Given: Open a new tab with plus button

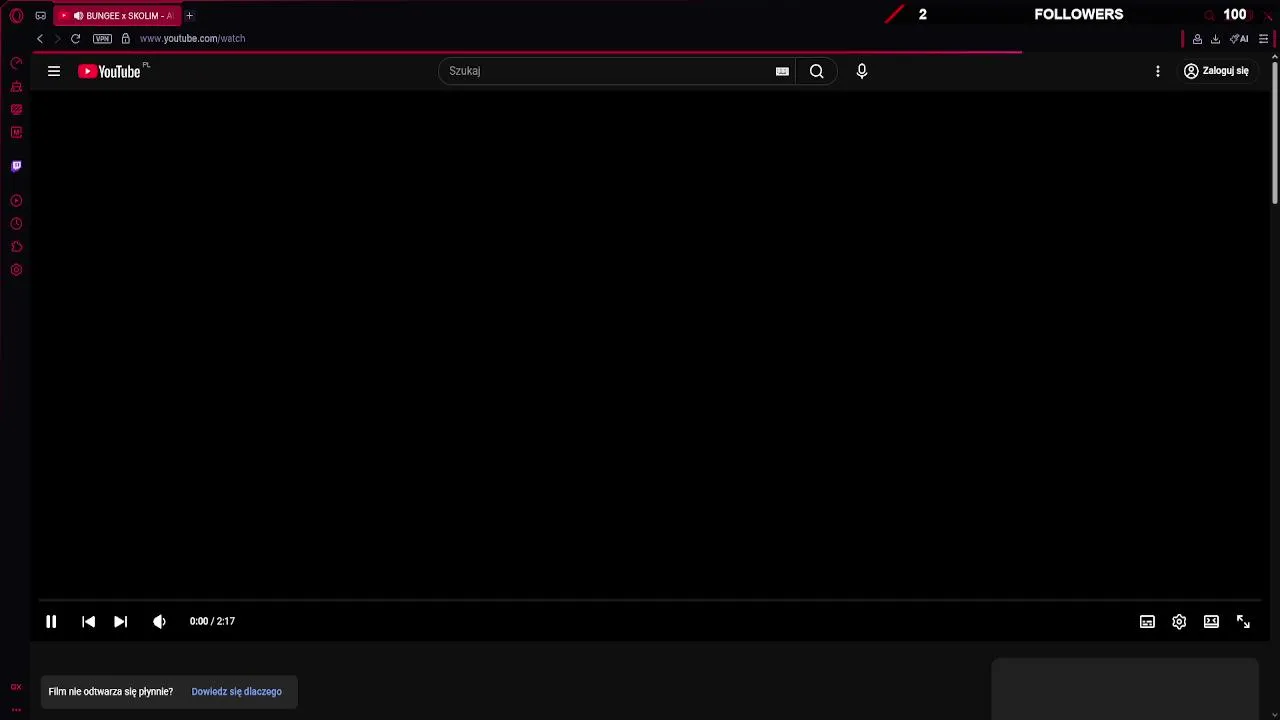Looking at the screenshot, I should click(x=189, y=16).
